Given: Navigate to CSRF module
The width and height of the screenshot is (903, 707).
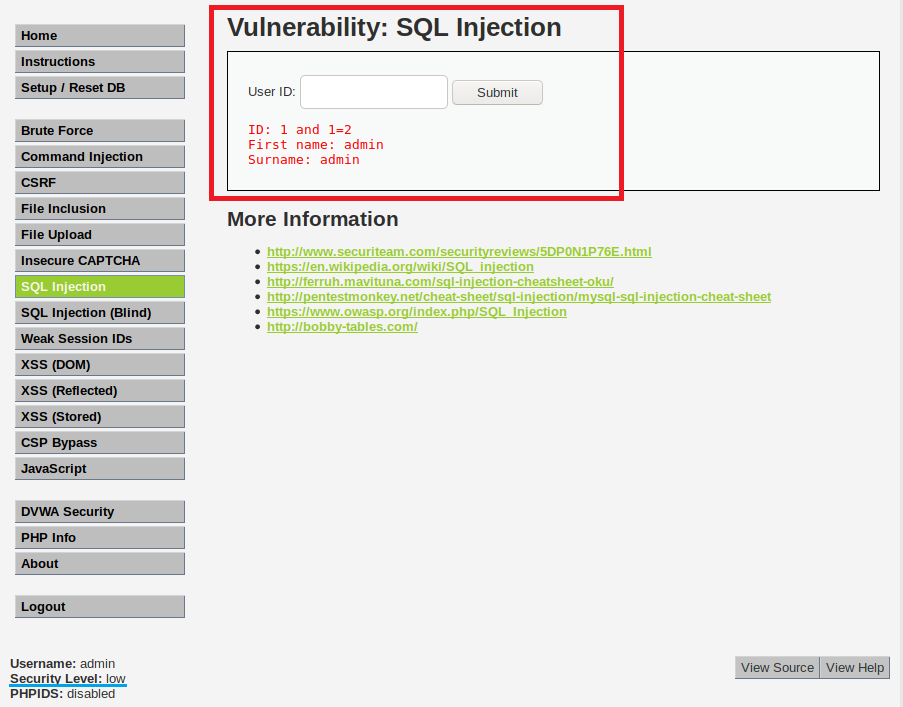Looking at the screenshot, I should (x=100, y=183).
